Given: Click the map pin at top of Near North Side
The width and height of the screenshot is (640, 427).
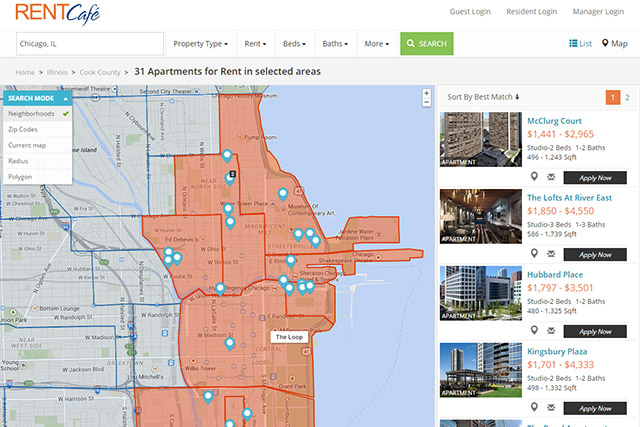Looking at the screenshot, I should pos(227,156).
